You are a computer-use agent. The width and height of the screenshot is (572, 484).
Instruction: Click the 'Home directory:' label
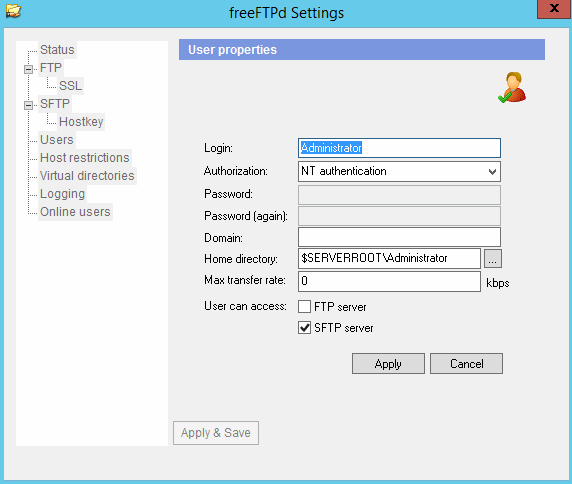coord(241,259)
